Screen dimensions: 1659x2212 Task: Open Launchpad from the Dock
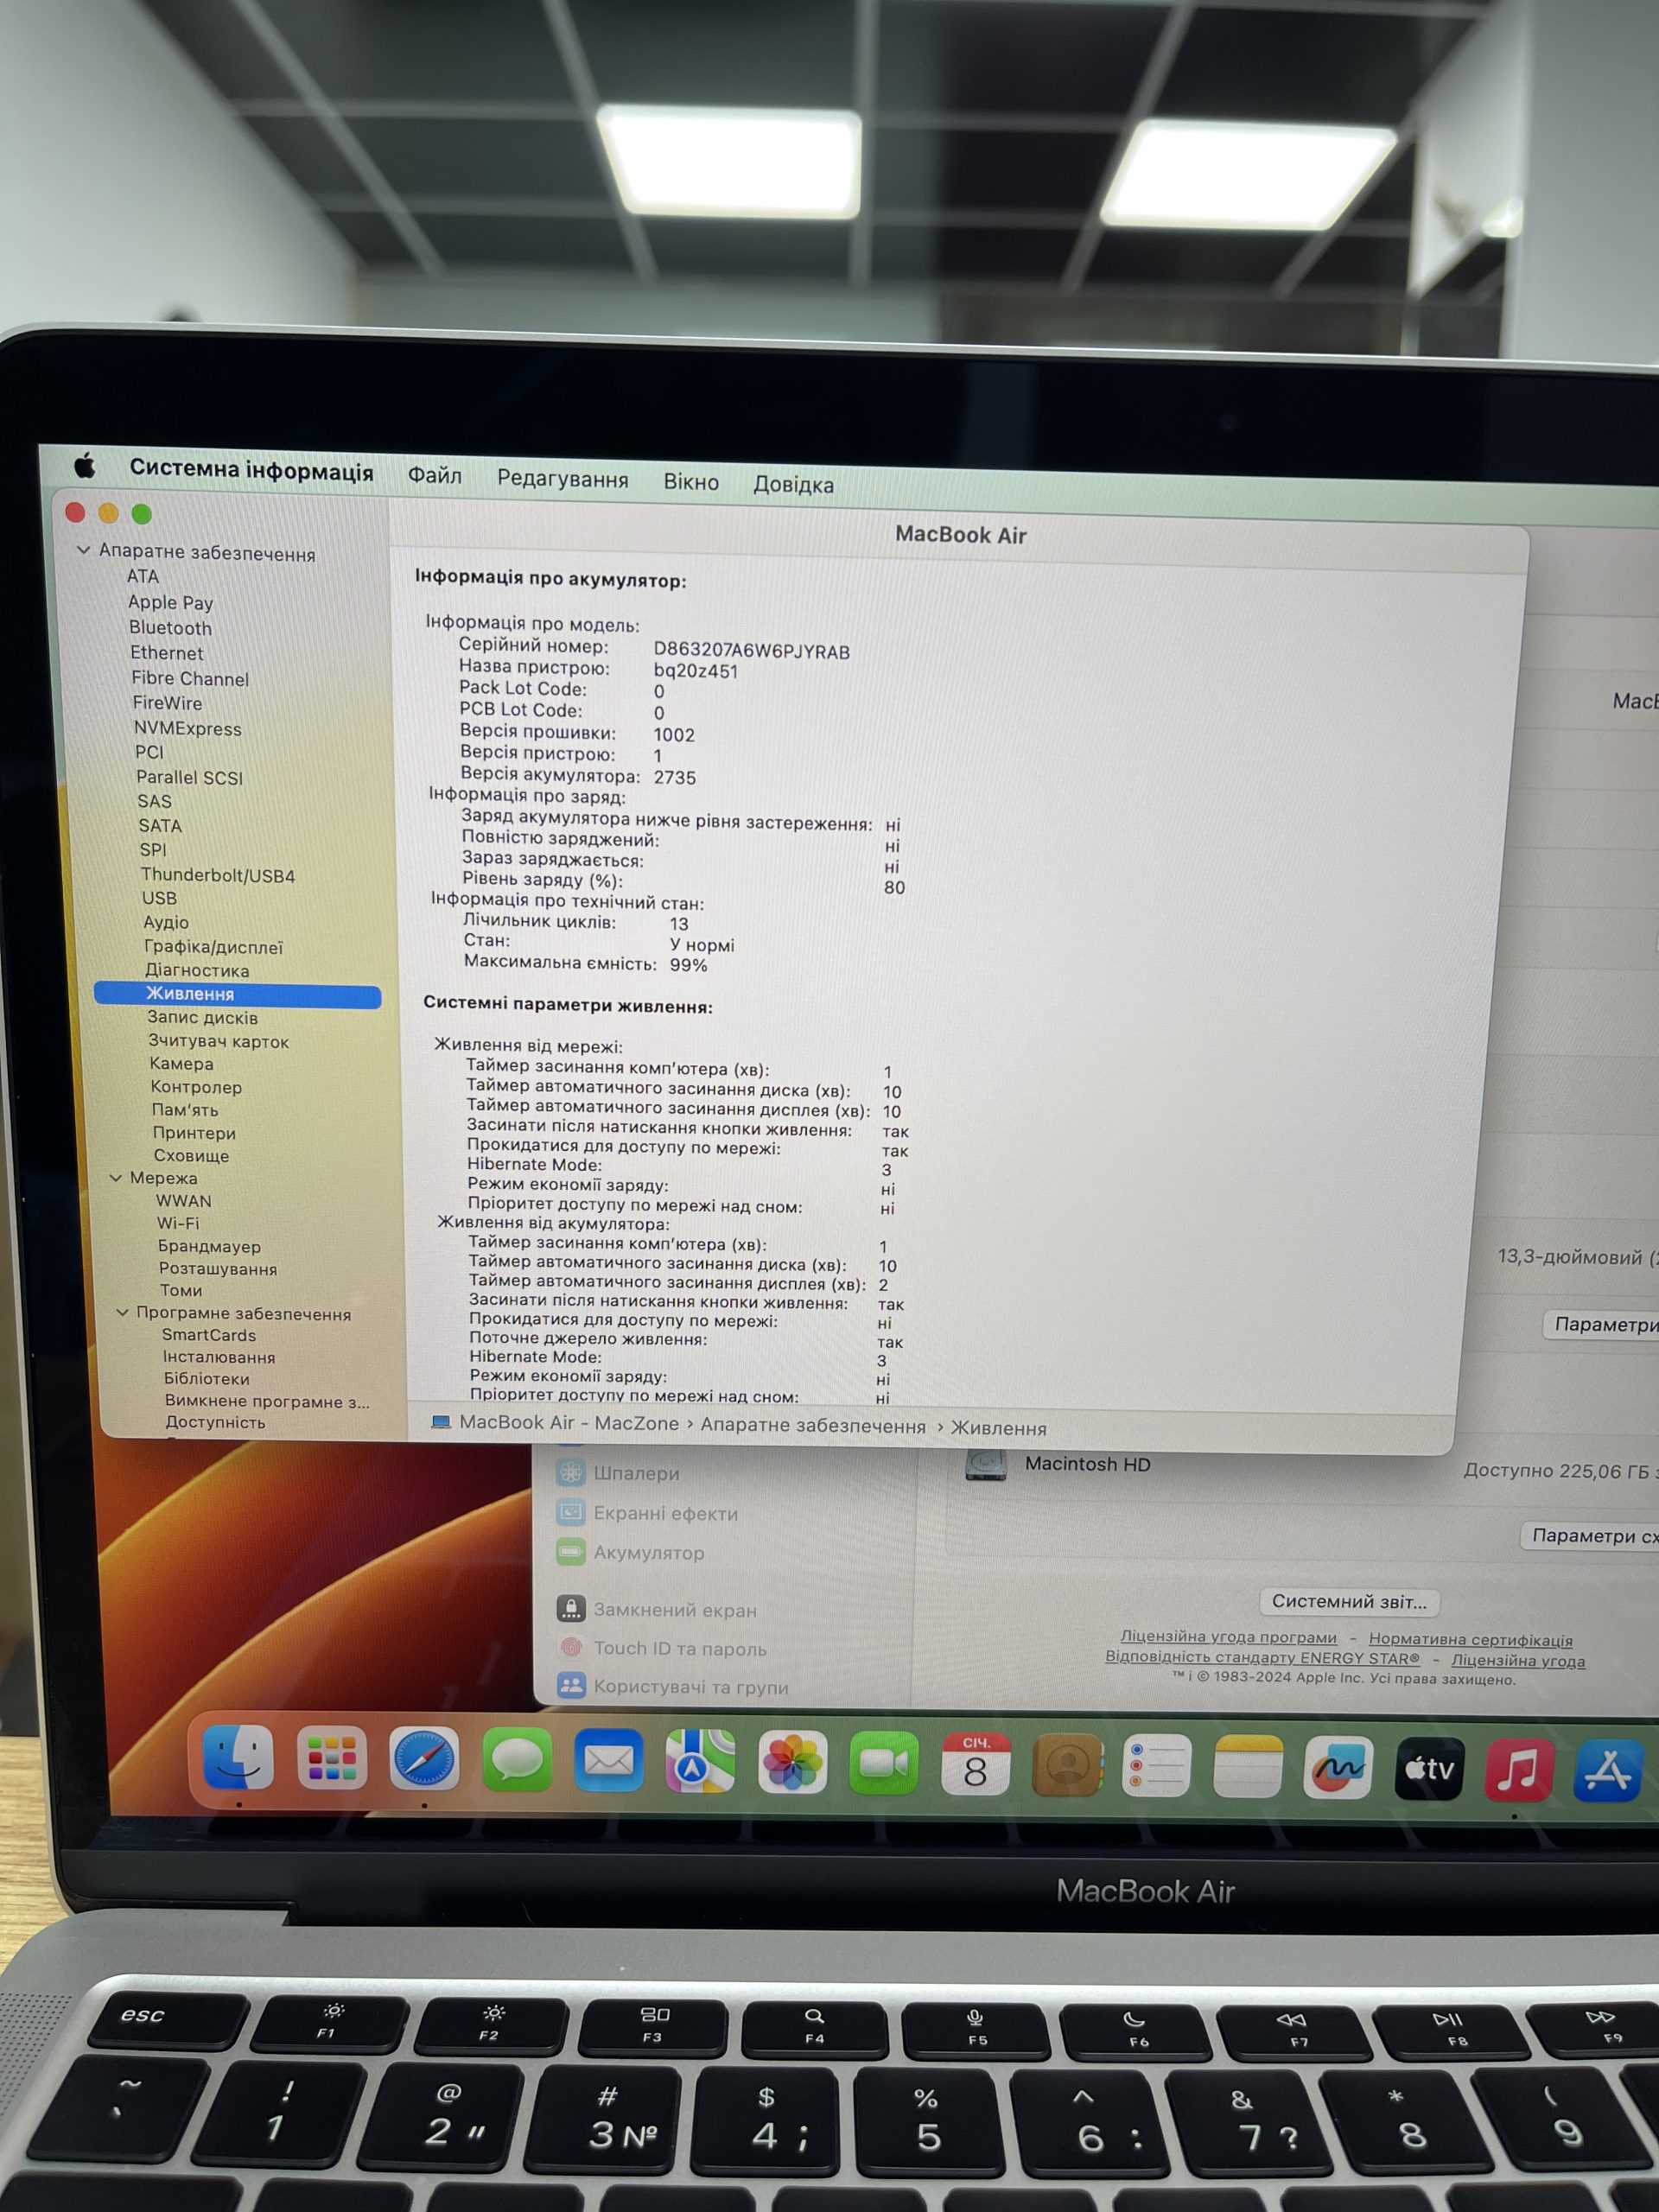pyautogui.click(x=331, y=1760)
